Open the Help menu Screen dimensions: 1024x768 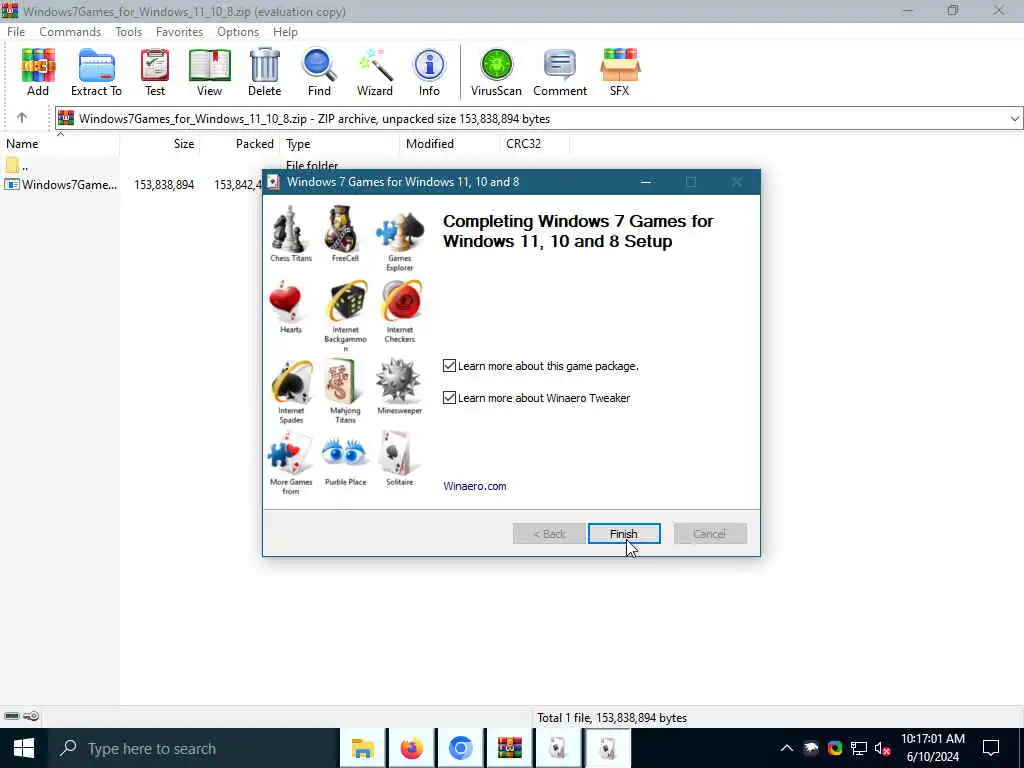coord(285,31)
